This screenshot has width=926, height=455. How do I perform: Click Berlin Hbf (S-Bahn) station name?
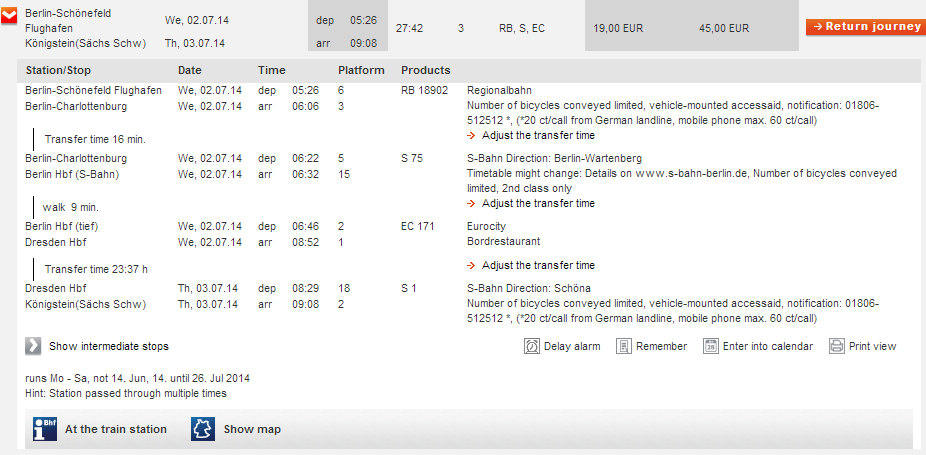point(72,174)
